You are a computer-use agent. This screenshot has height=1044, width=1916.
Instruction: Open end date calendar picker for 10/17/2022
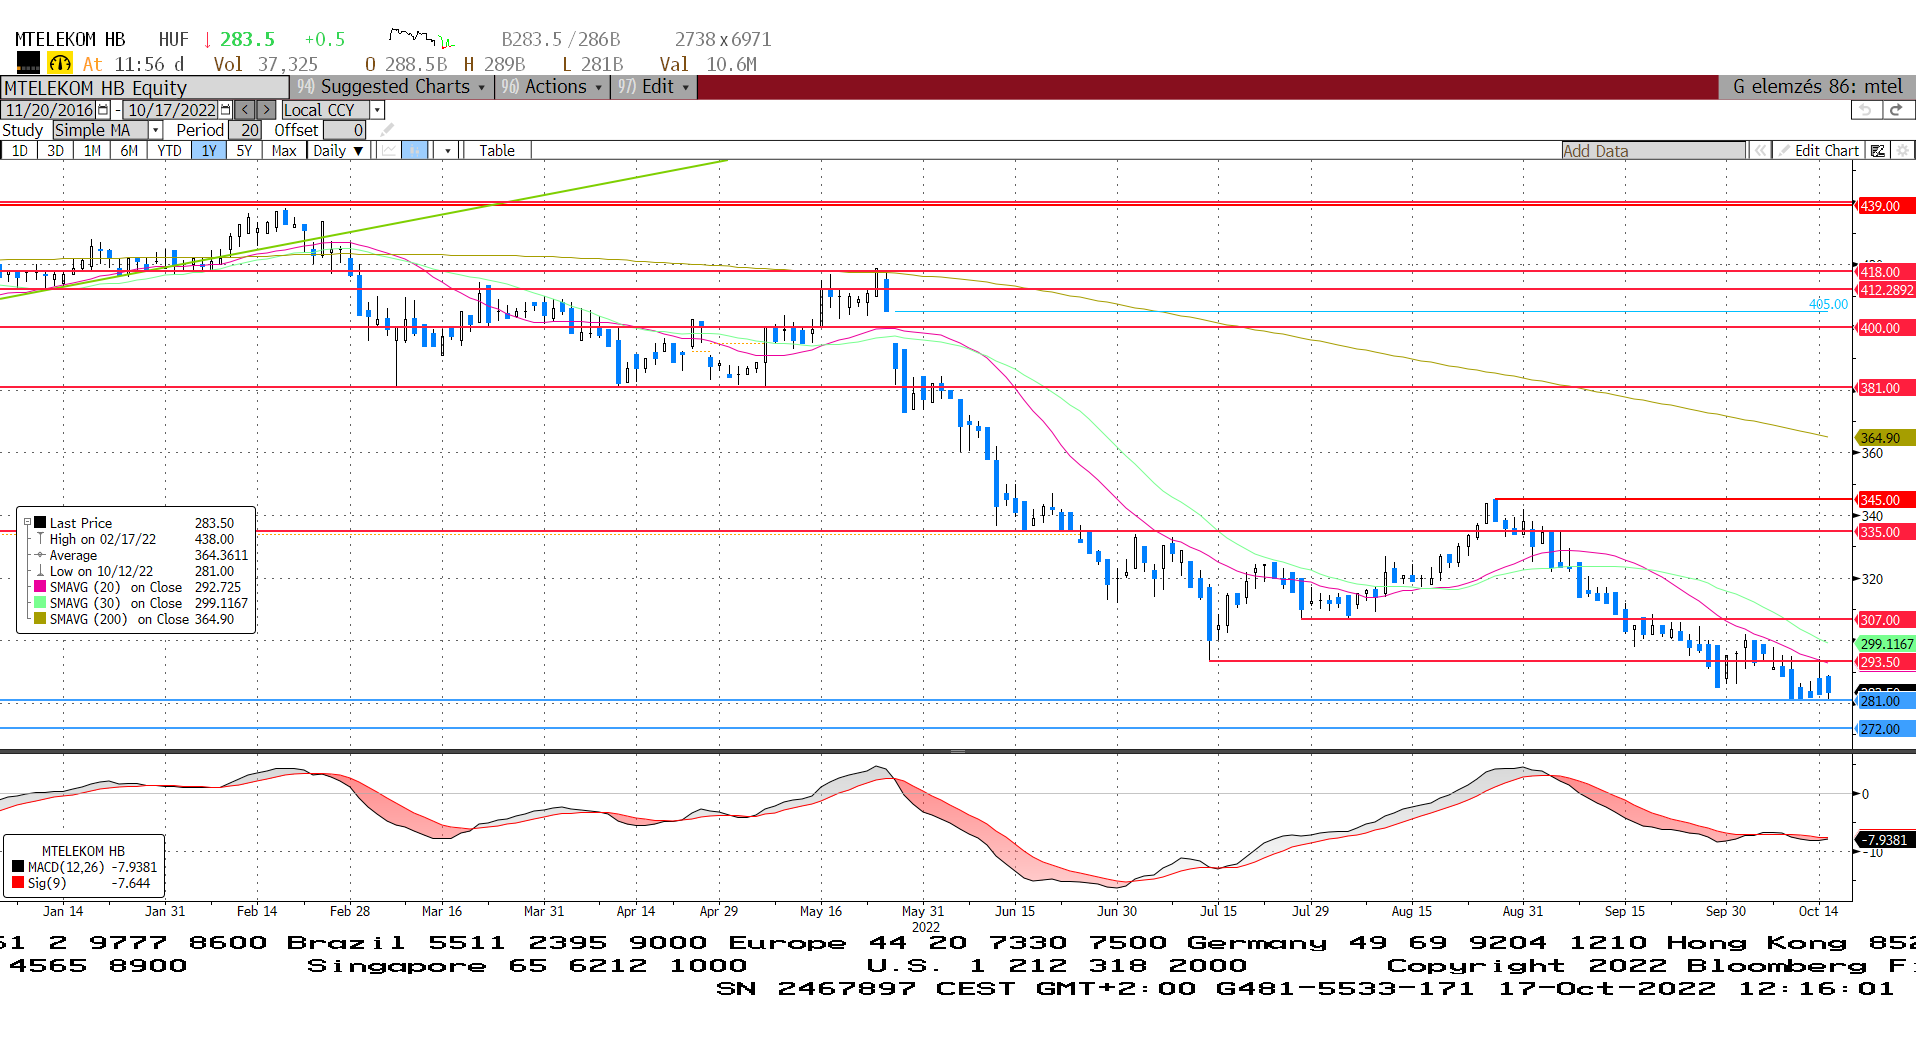(x=225, y=110)
